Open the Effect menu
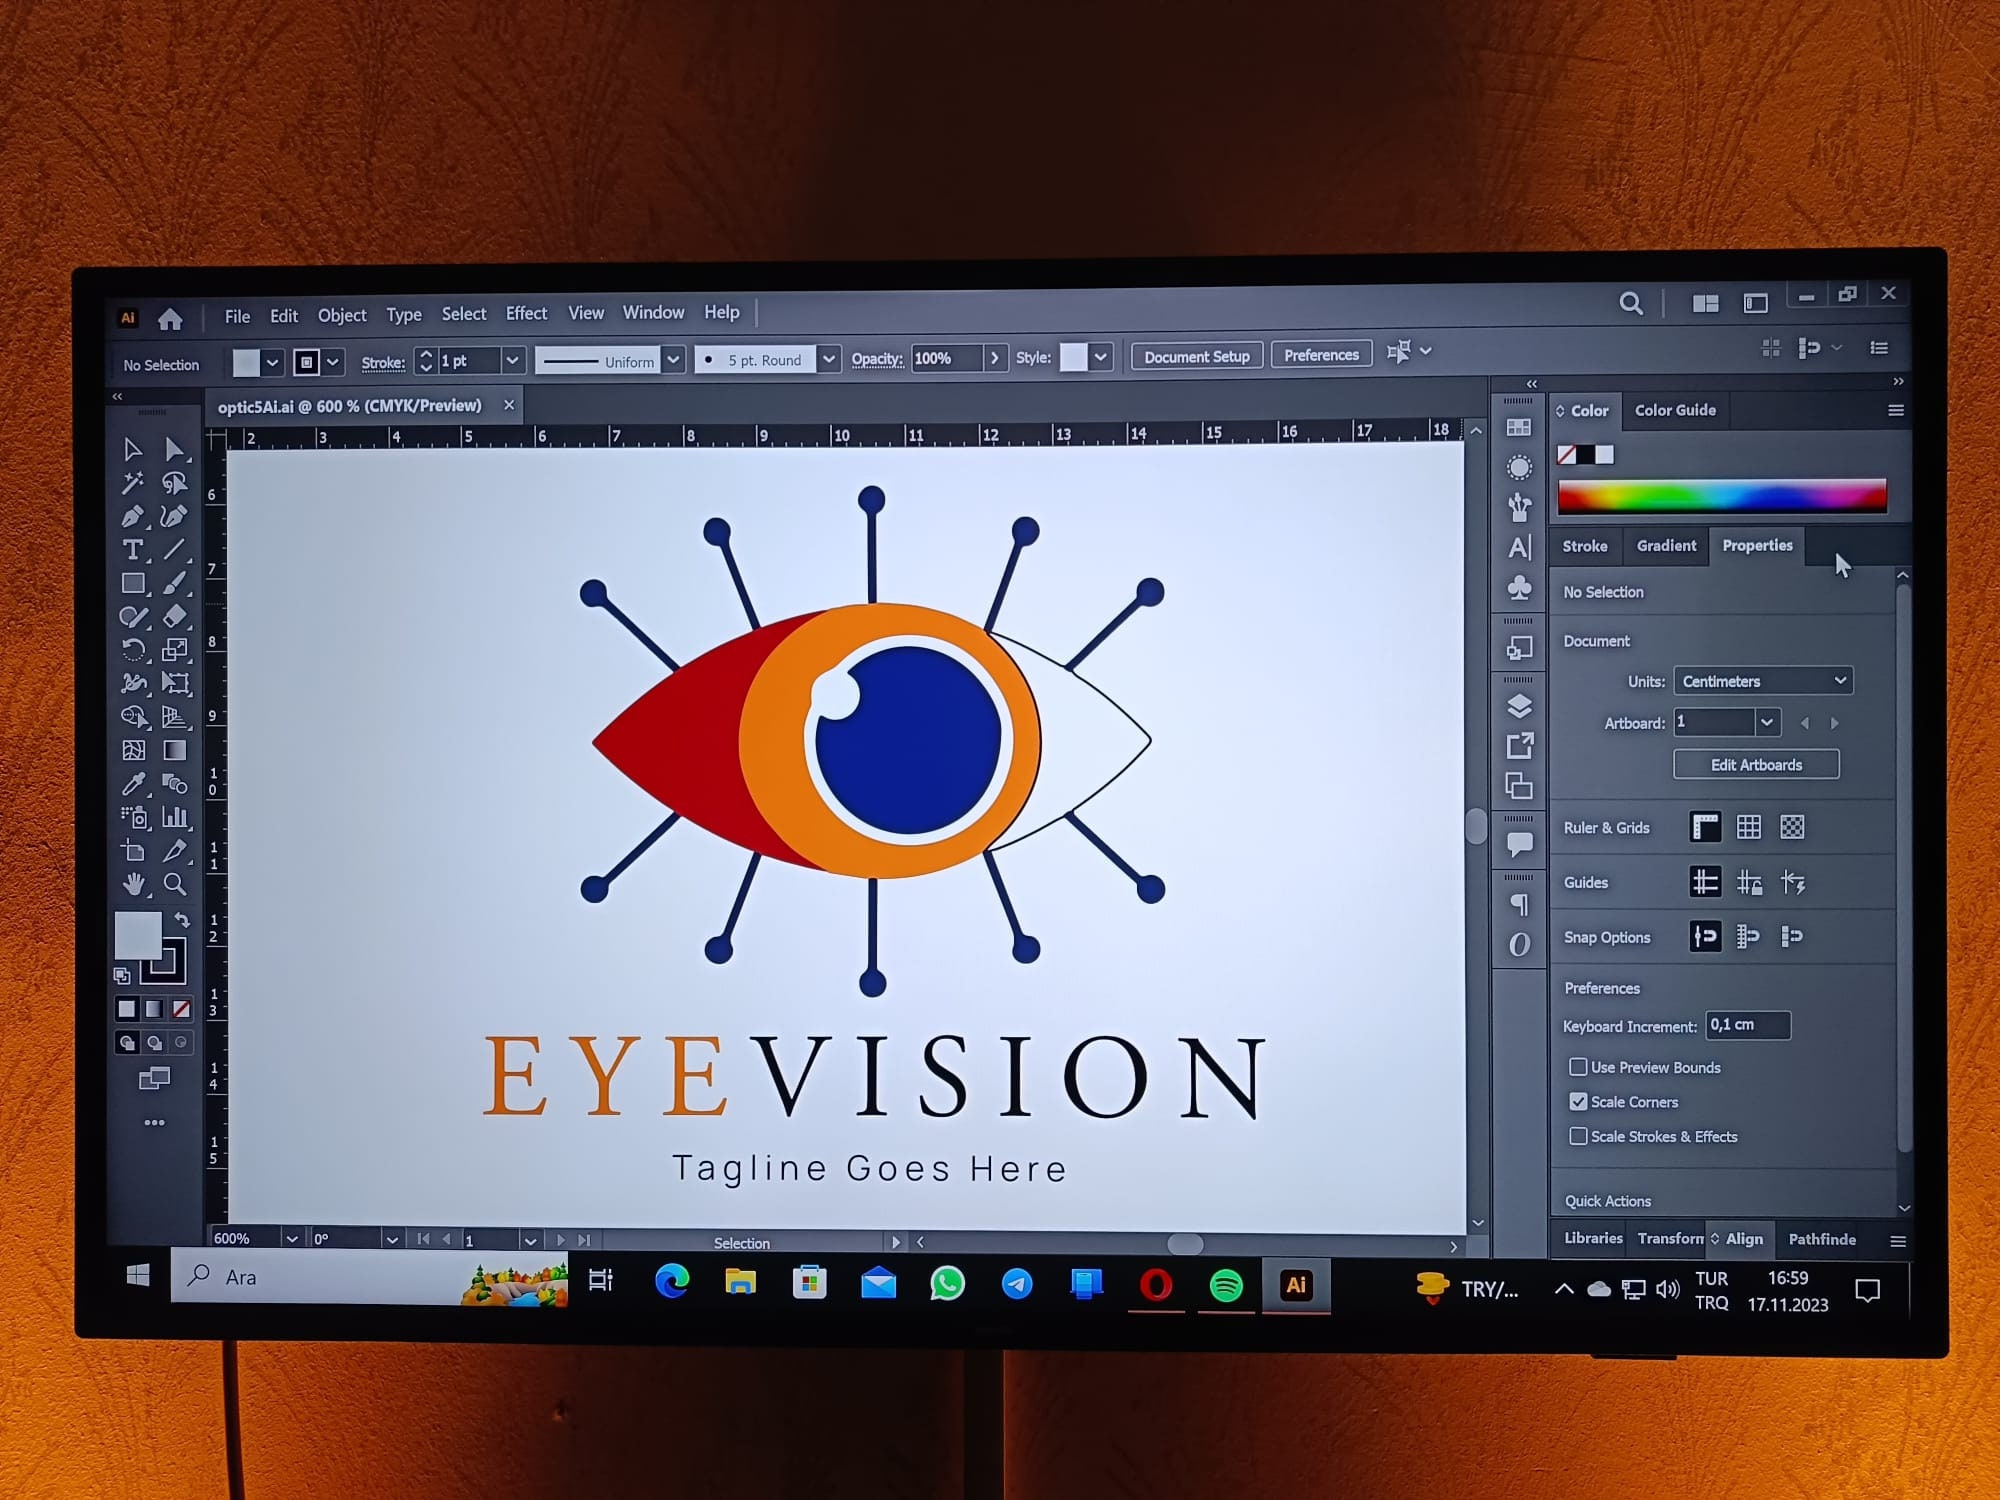The image size is (2000, 1500). coord(526,314)
